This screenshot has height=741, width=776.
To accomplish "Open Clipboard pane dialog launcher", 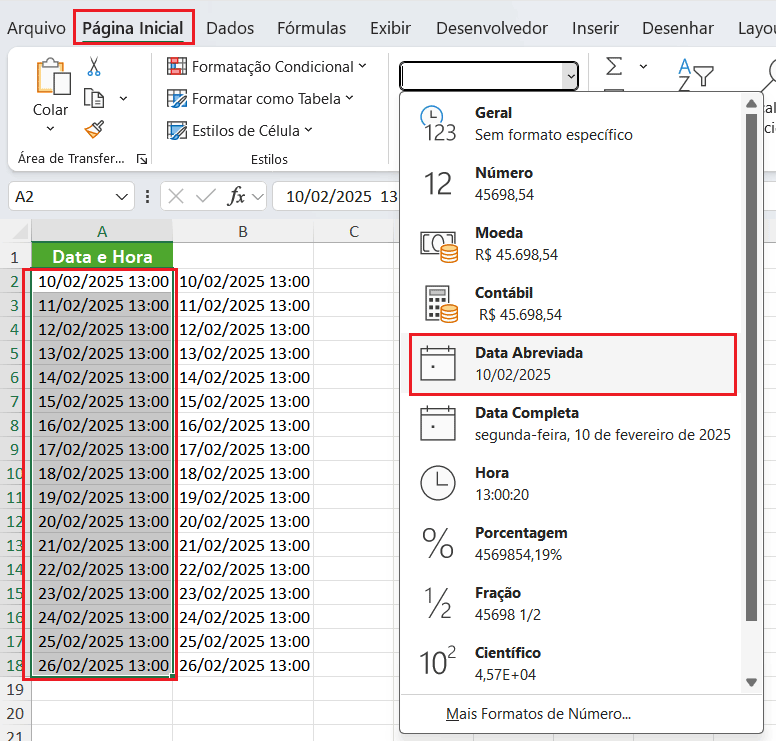I will pyautogui.click(x=142, y=159).
